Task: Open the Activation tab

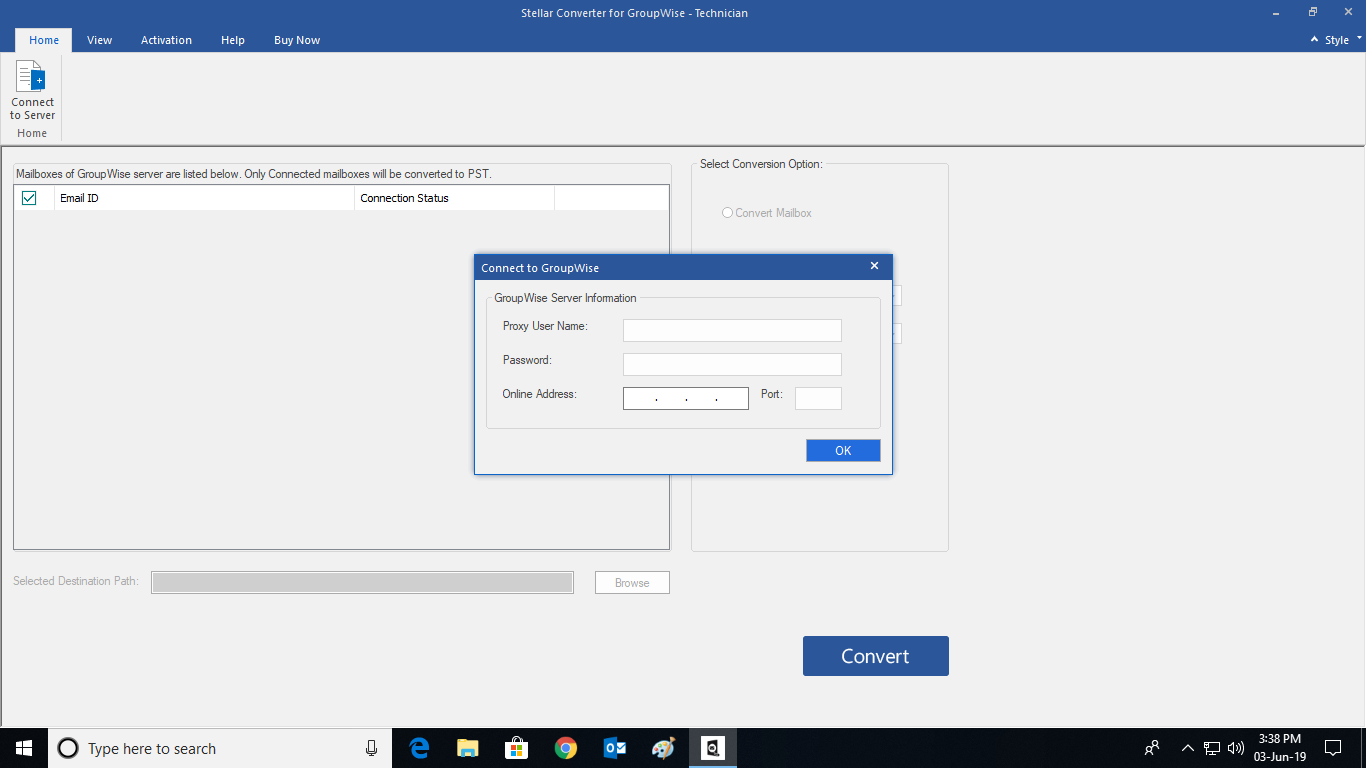Action: coord(166,40)
